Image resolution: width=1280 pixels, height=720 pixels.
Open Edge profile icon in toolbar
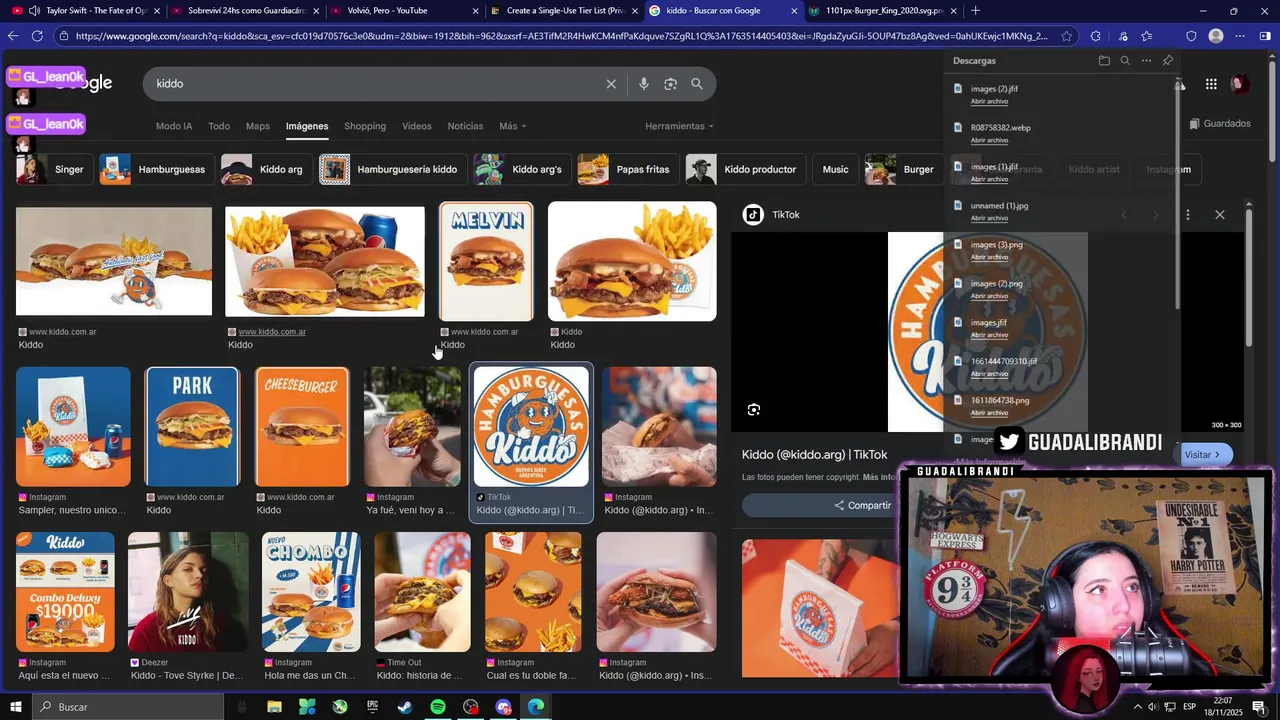coord(1216,36)
